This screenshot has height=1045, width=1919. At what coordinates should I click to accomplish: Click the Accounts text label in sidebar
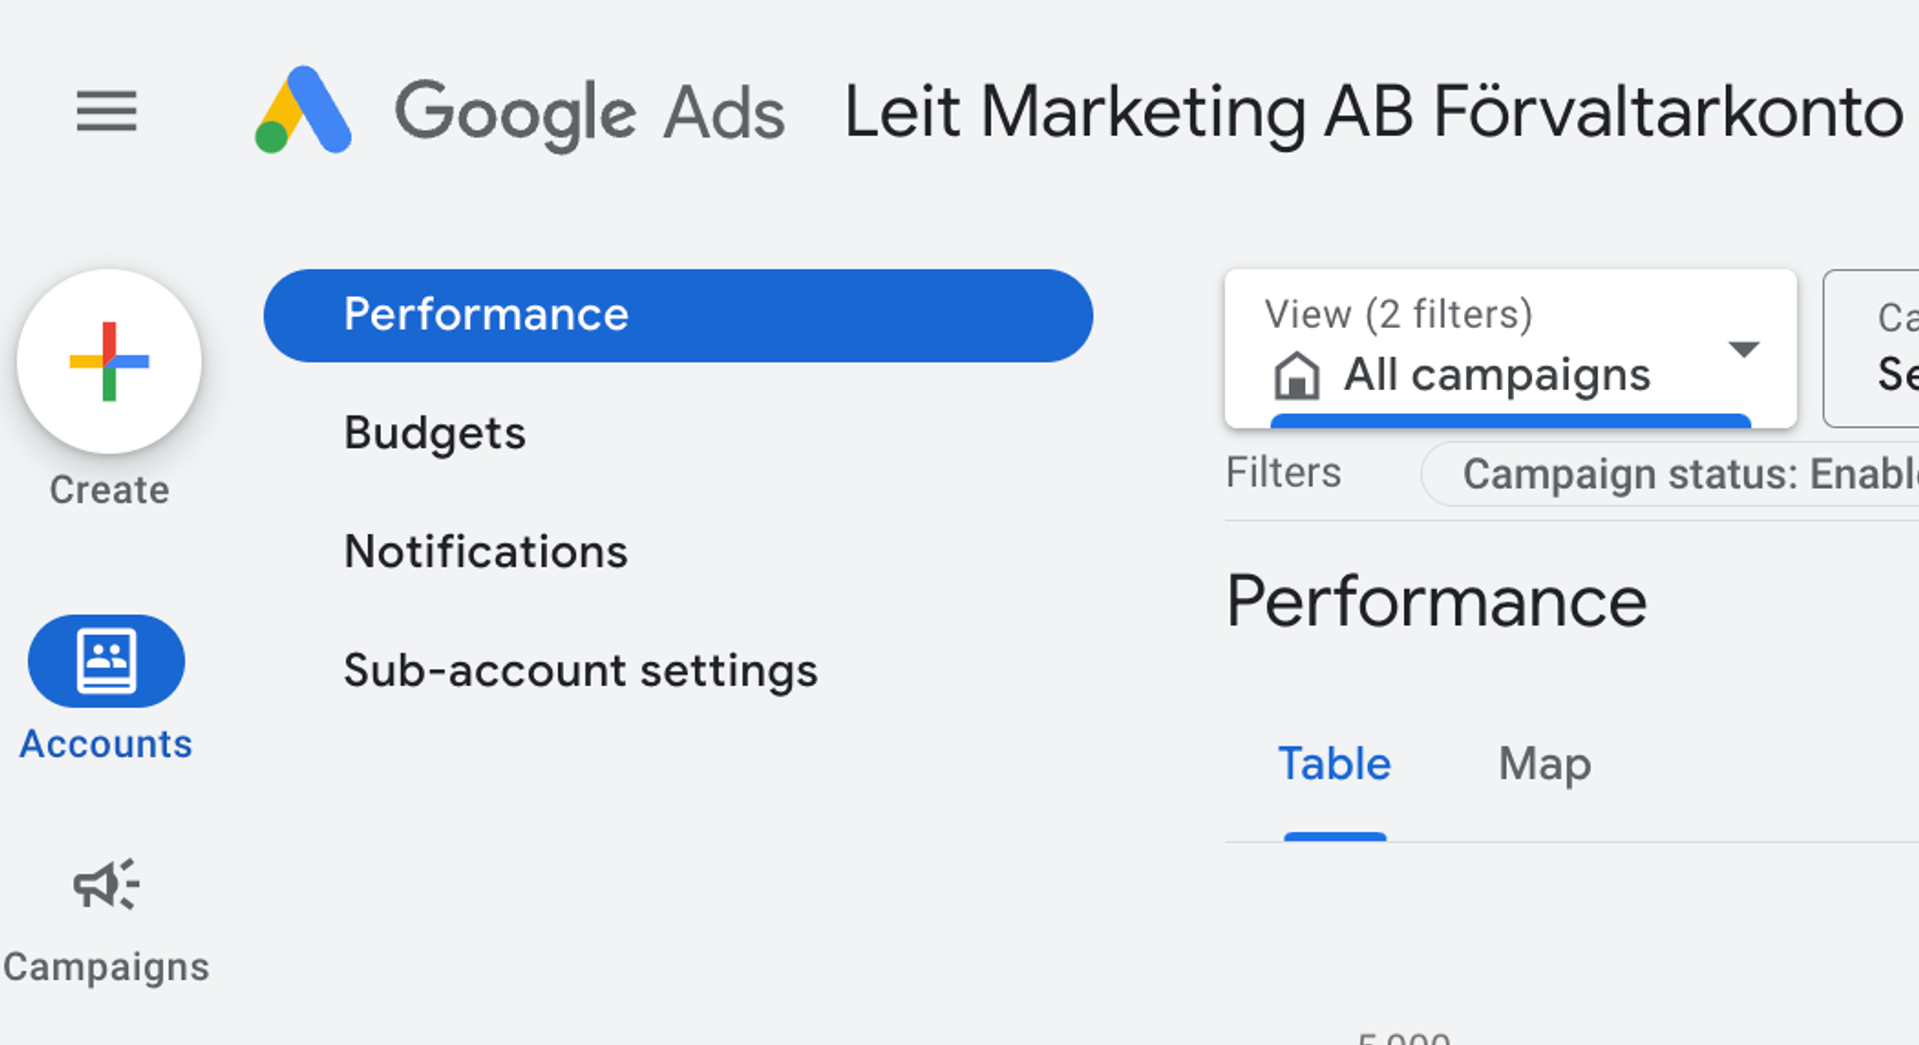tap(106, 744)
